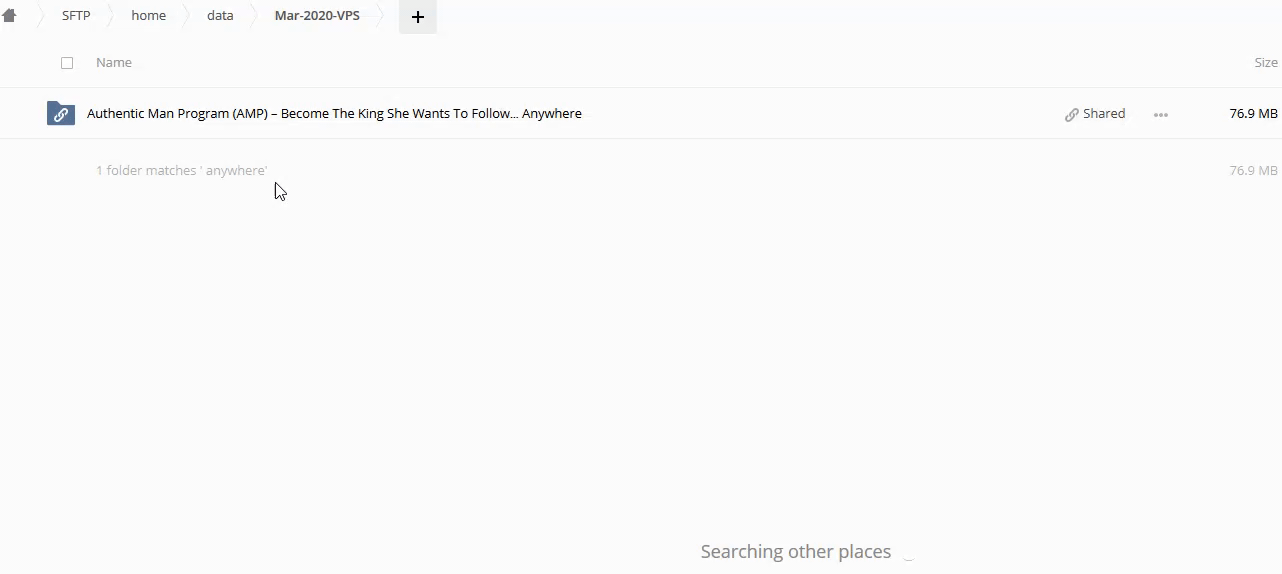The height and width of the screenshot is (574, 1282).
Task: Click the chain link icon beside Shared
Action: click(x=1072, y=114)
